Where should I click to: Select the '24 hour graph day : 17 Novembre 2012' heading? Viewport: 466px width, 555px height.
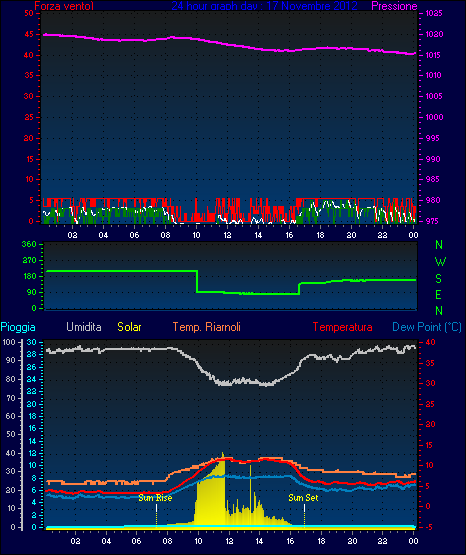coord(264,6)
